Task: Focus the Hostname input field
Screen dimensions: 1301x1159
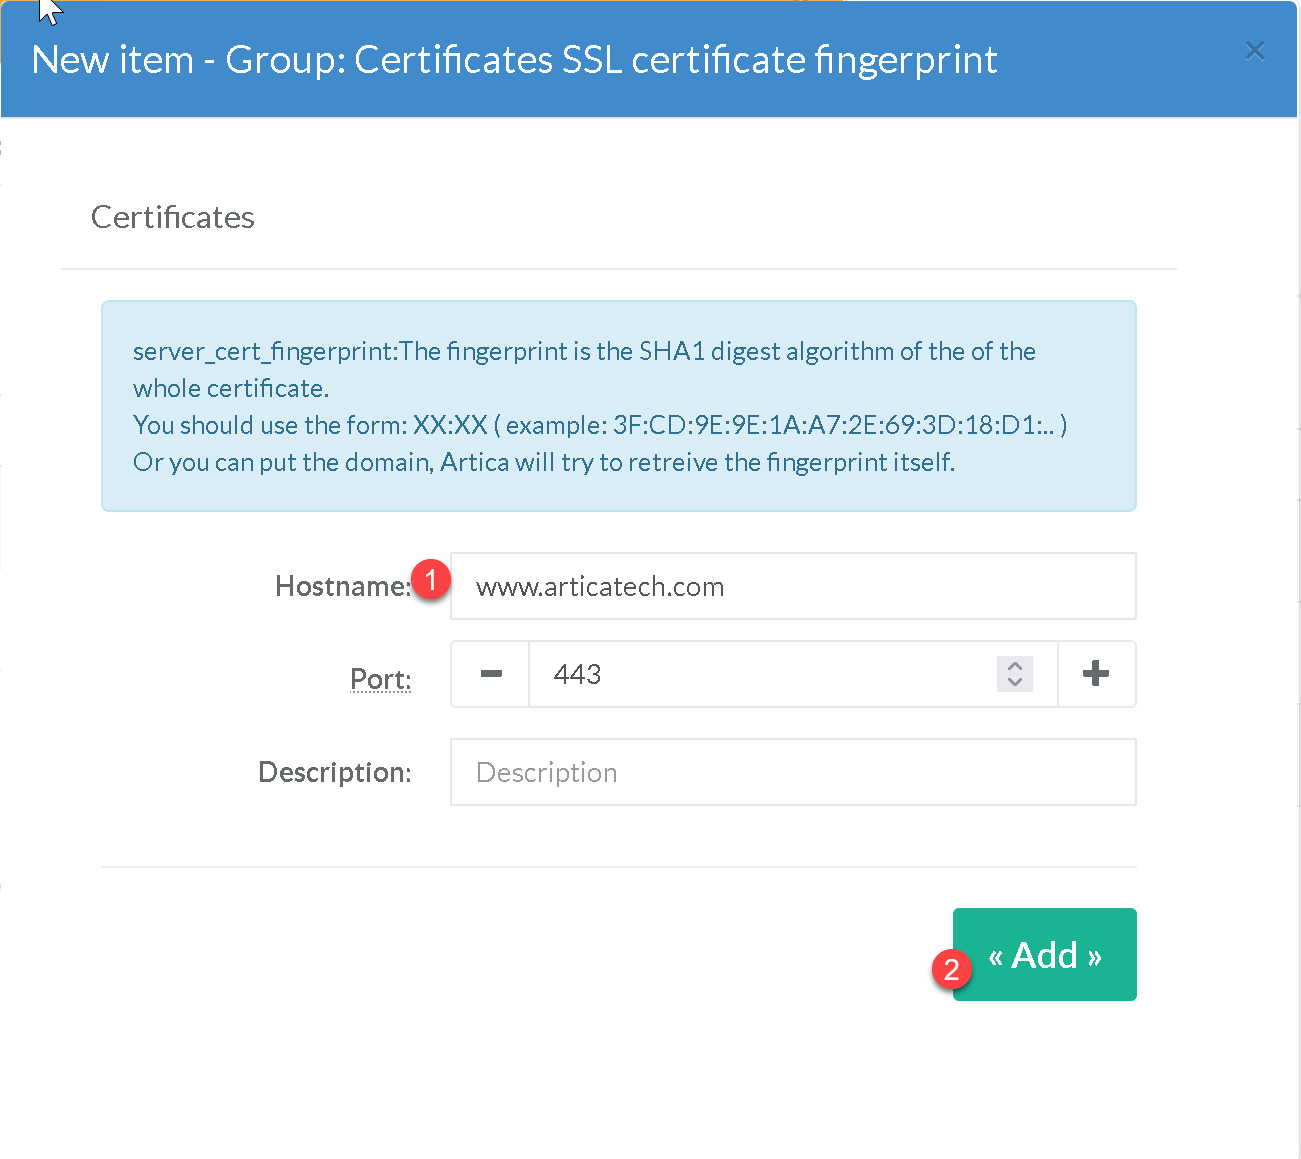Action: [792, 586]
